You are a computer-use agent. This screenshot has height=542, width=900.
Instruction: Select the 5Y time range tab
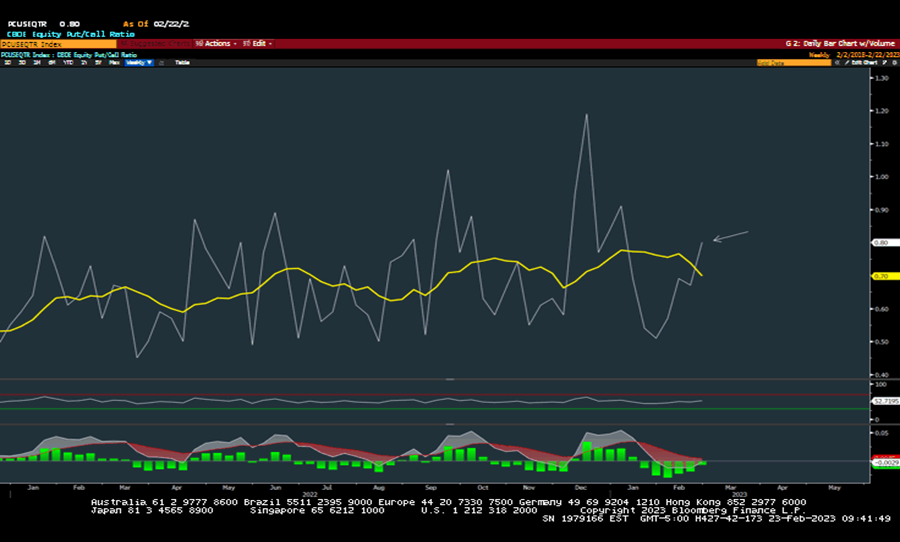point(98,63)
